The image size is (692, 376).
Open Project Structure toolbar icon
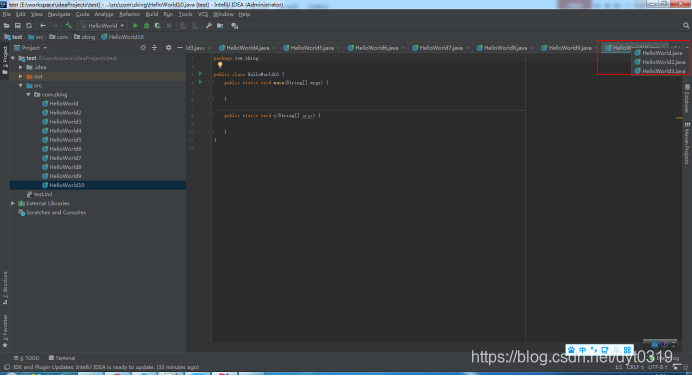coord(220,26)
